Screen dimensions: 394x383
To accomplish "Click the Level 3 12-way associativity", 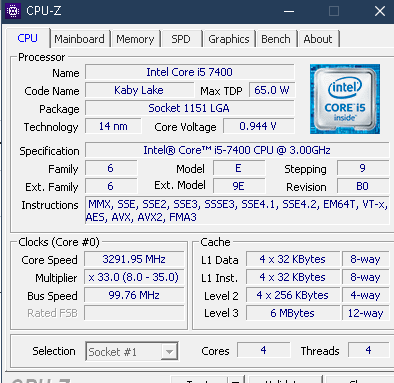I will 365,313.
